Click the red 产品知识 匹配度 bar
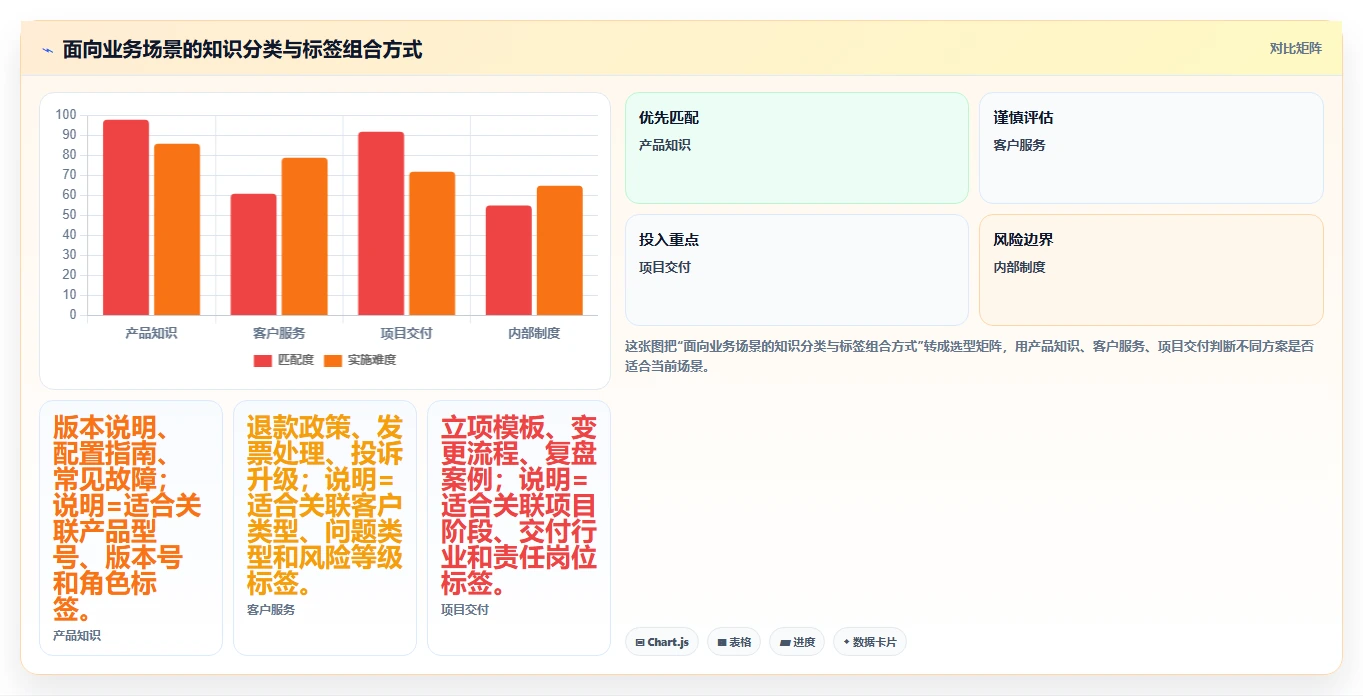 click(126, 218)
